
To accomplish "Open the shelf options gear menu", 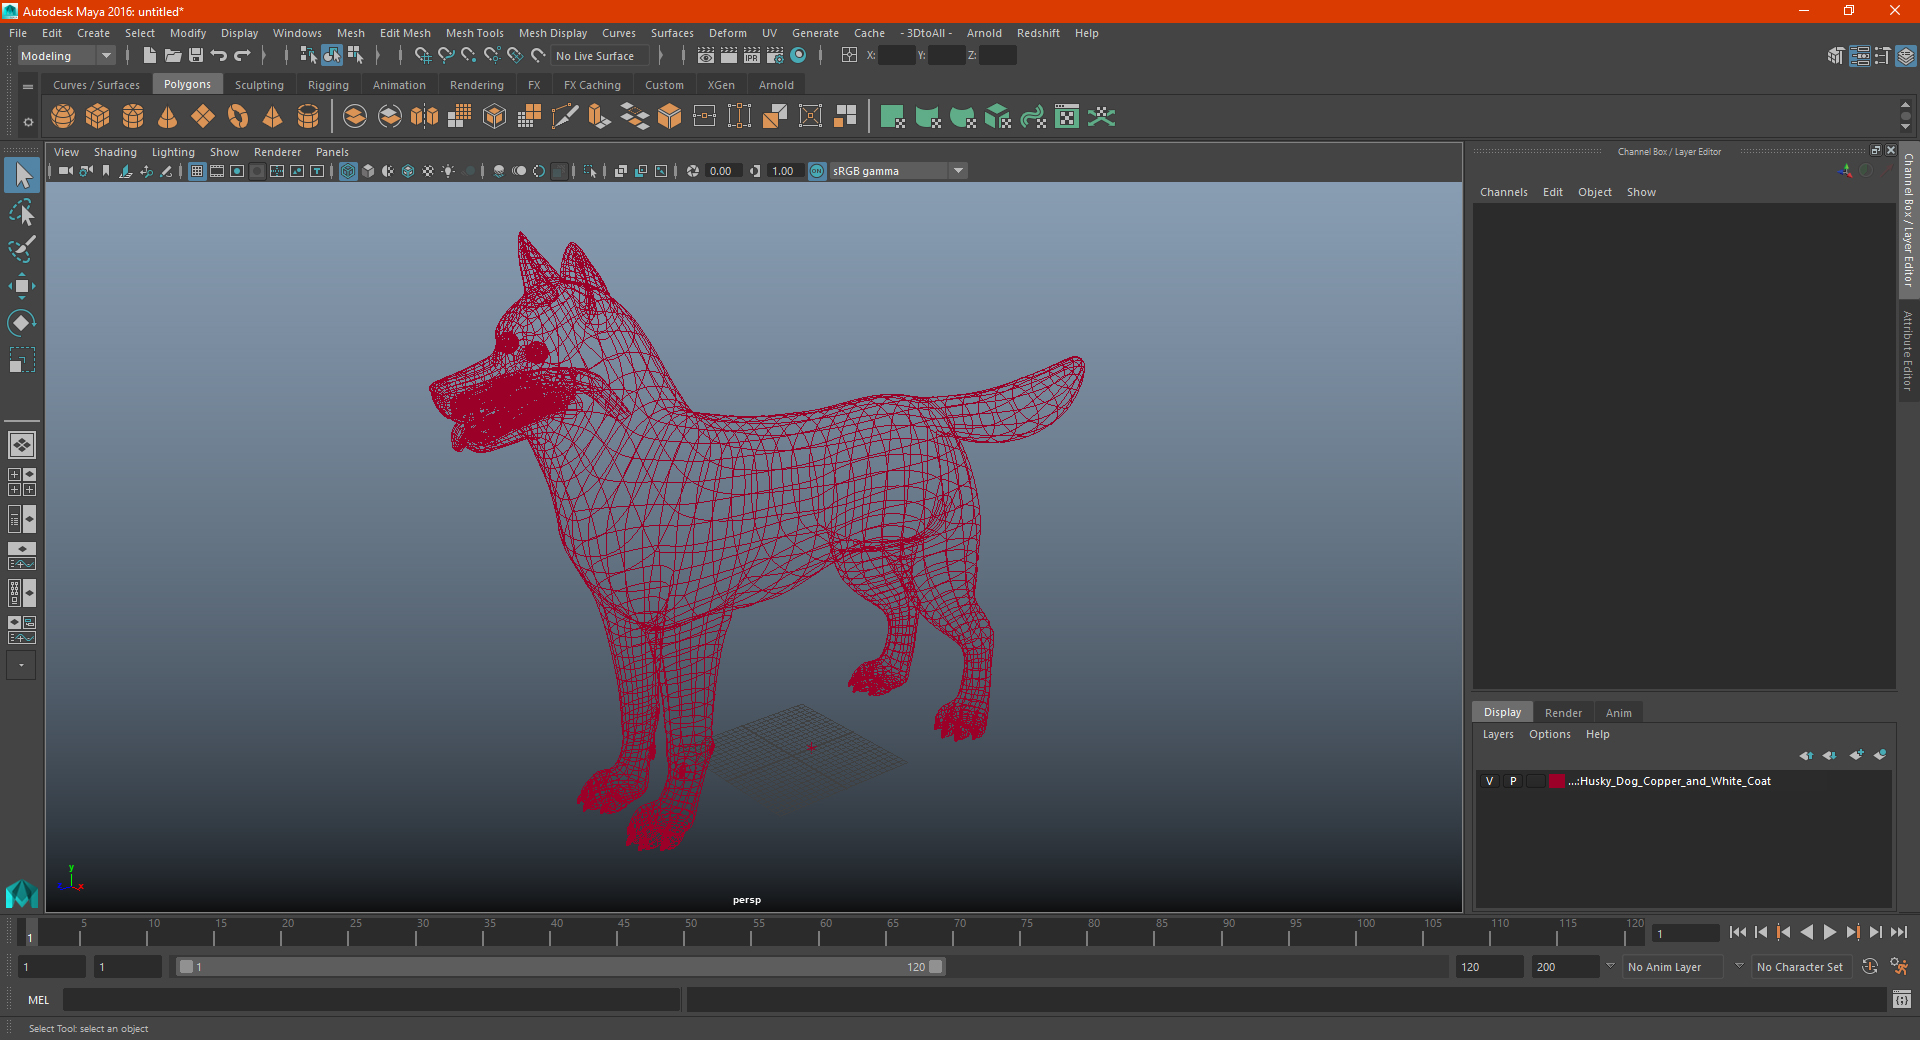I will [28, 122].
